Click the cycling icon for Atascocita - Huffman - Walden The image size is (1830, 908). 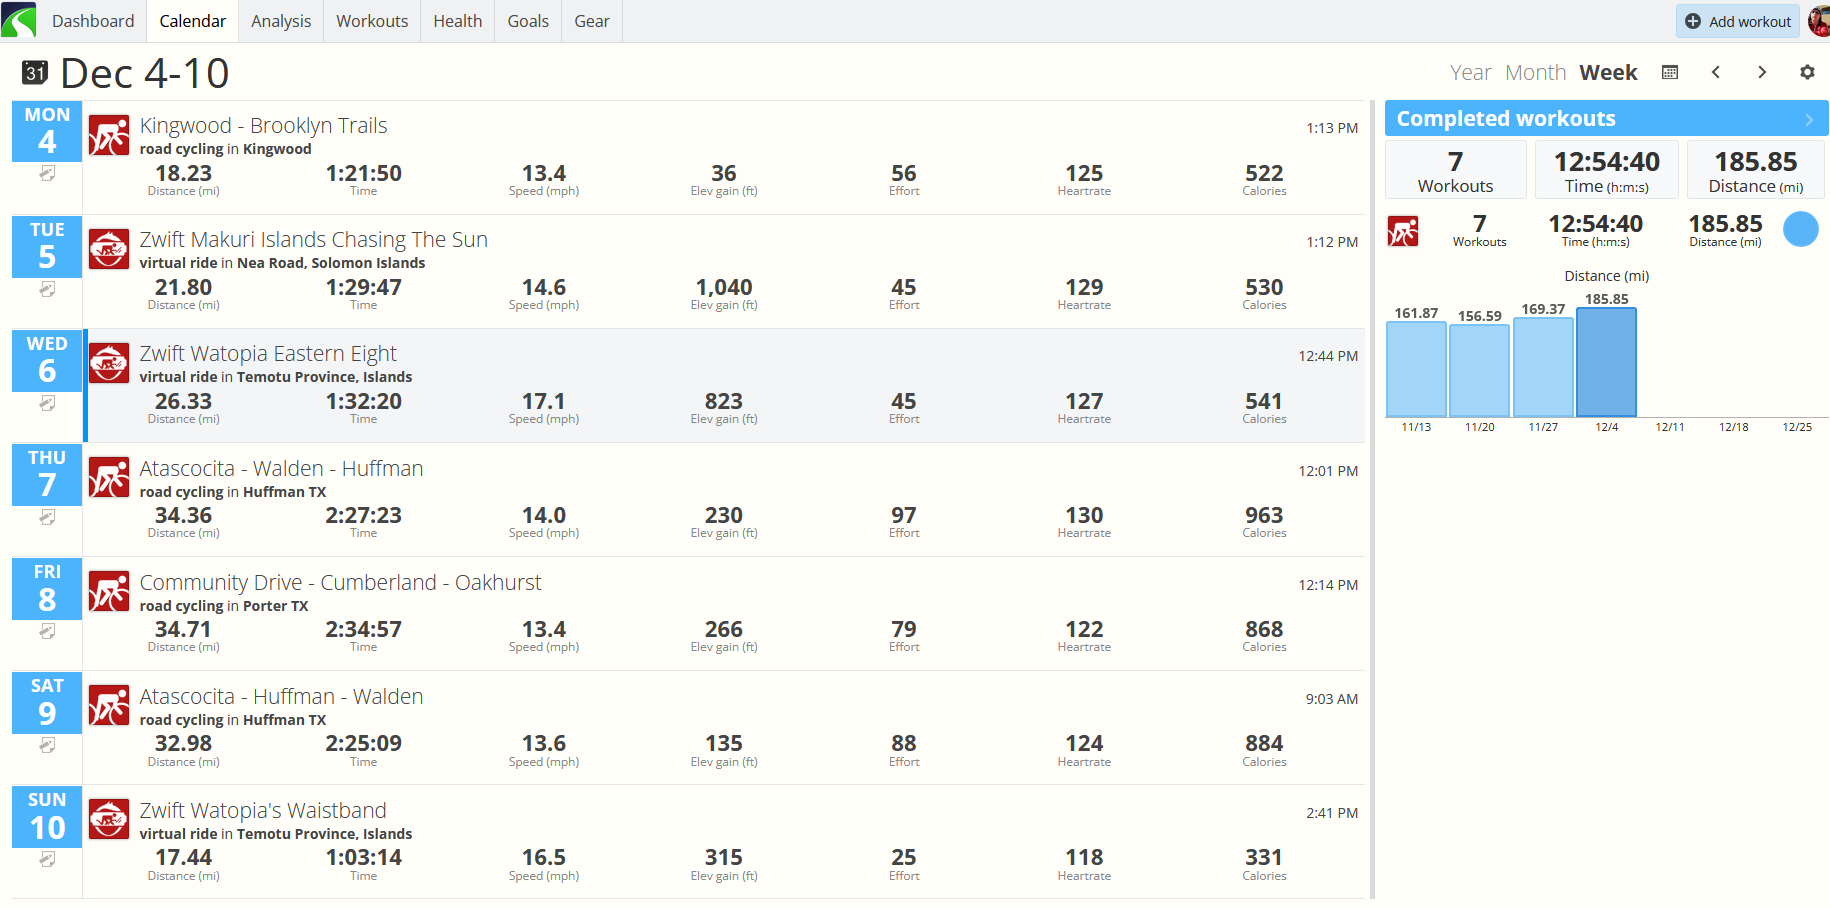(109, 706)
